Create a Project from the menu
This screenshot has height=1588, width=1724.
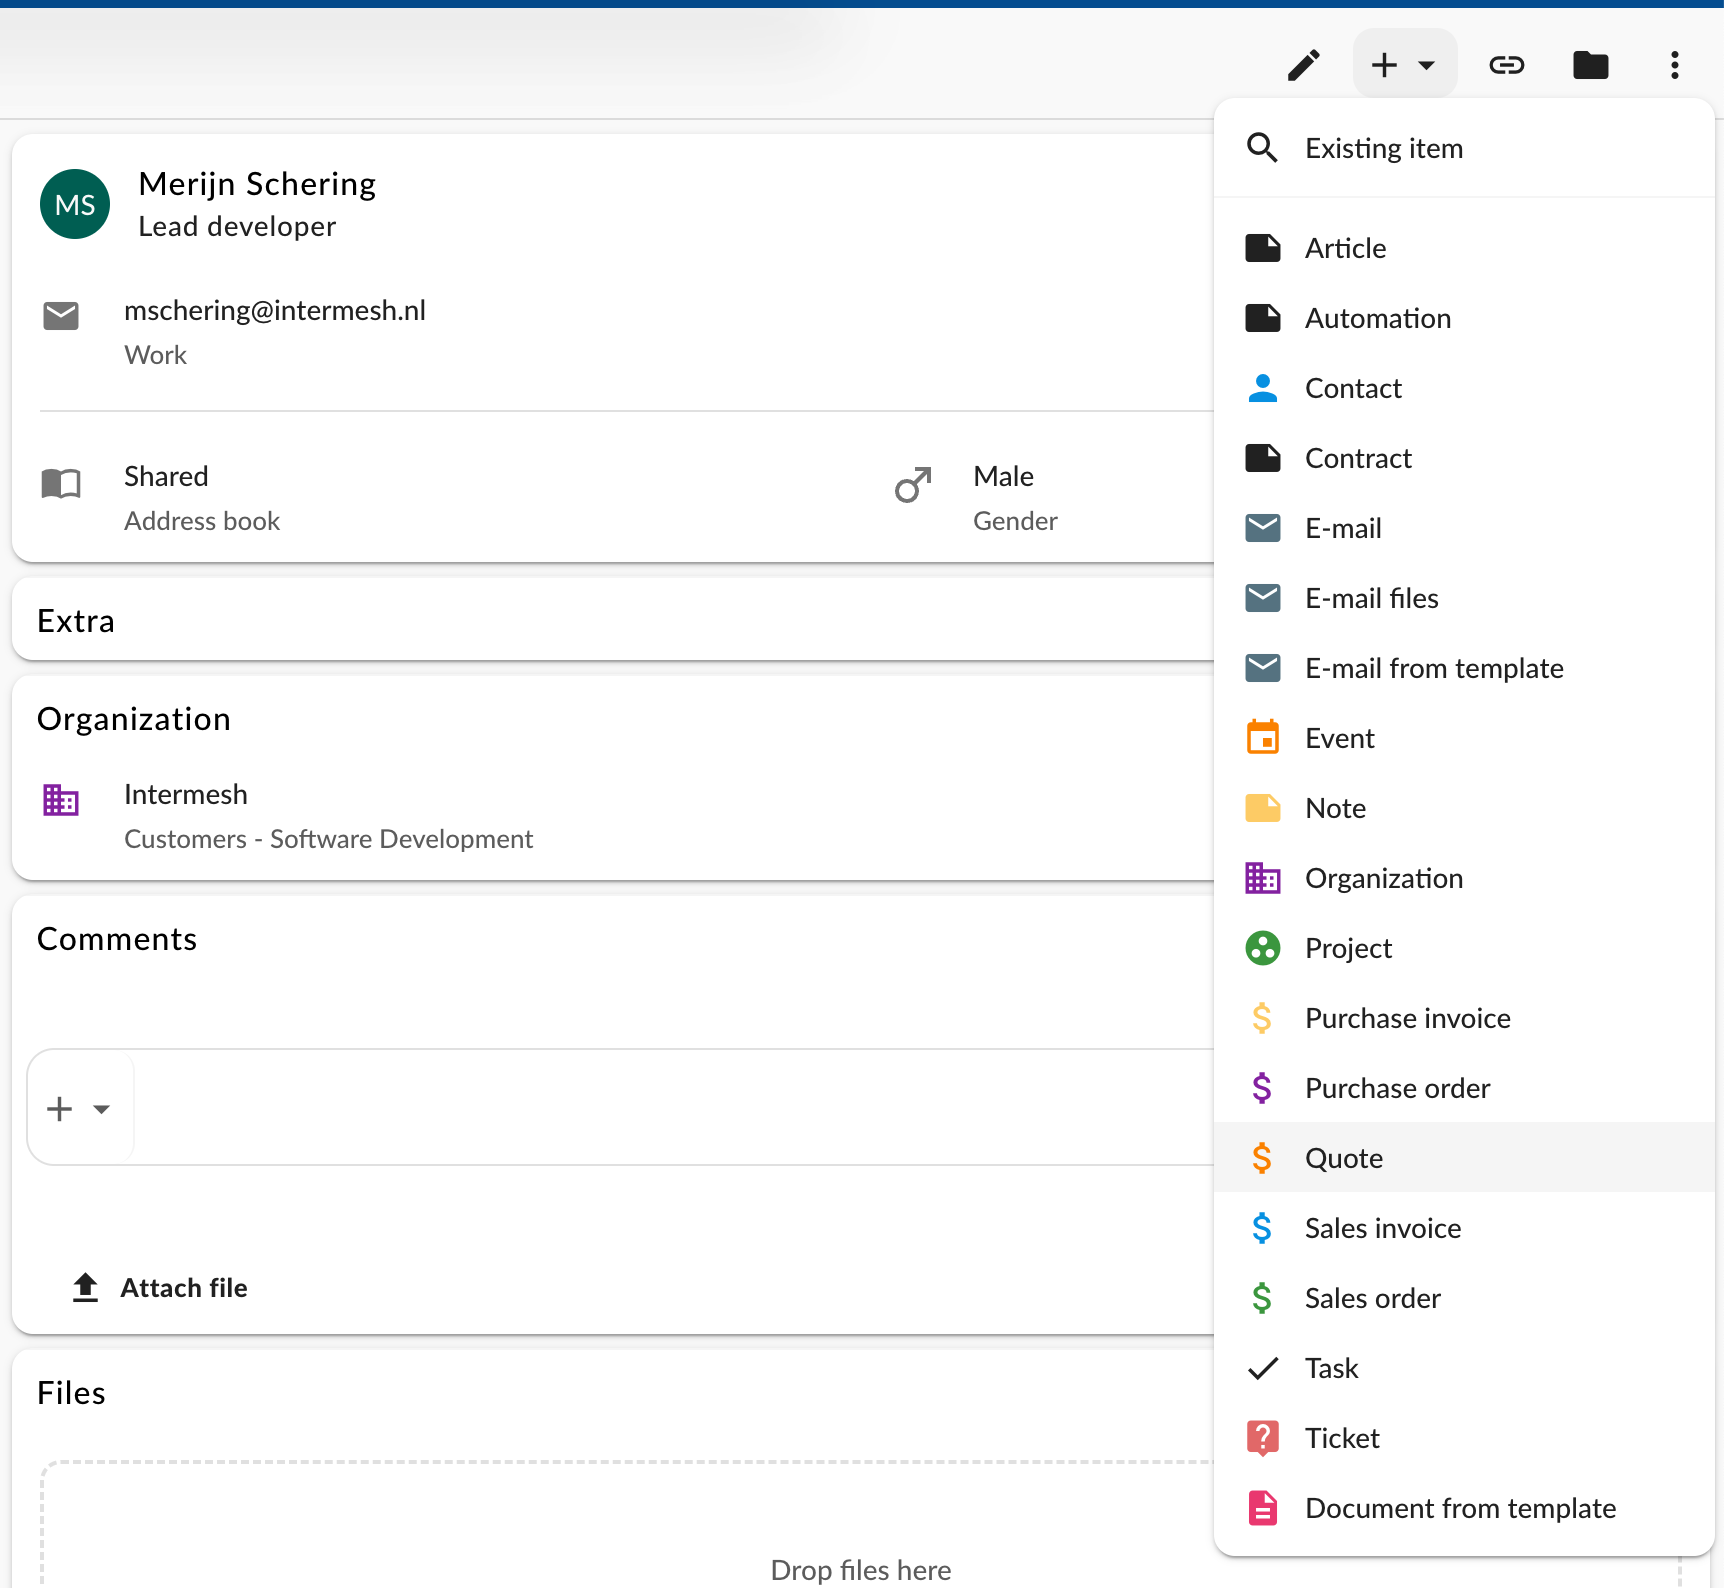pos(1464,948)
